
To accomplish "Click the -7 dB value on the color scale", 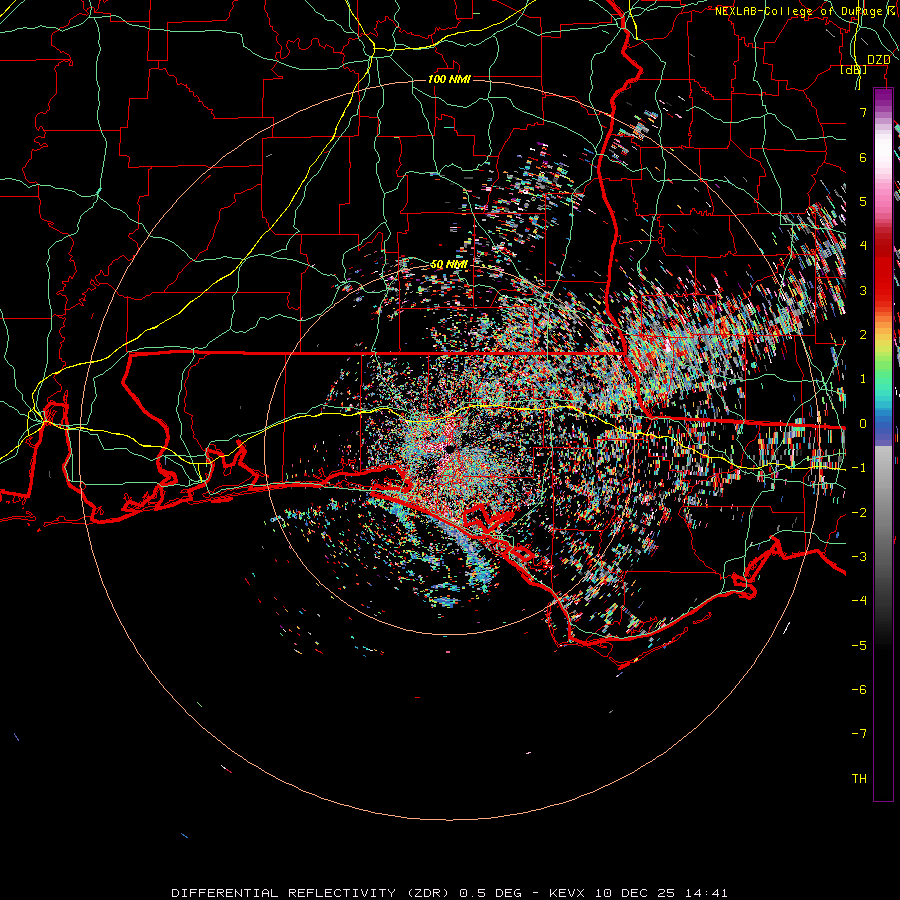I will tap(859, 734).
